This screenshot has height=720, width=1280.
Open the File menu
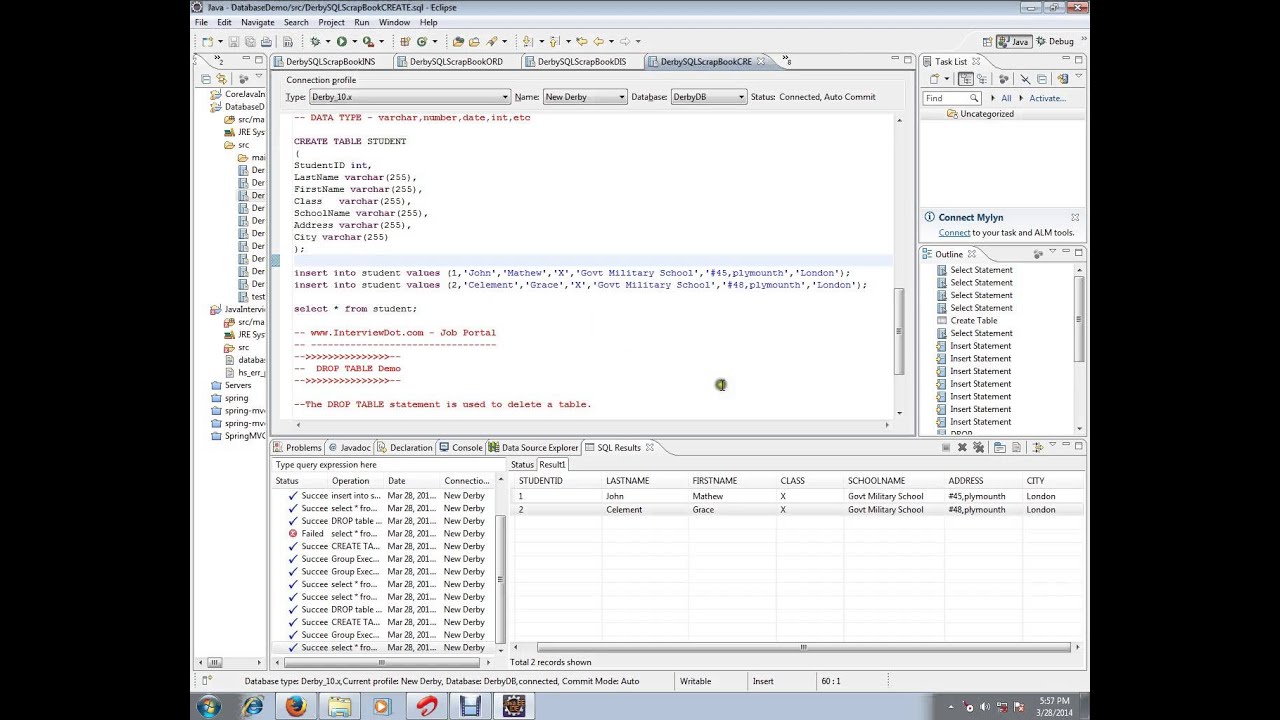pyautogui.click(x=201, y=22)
